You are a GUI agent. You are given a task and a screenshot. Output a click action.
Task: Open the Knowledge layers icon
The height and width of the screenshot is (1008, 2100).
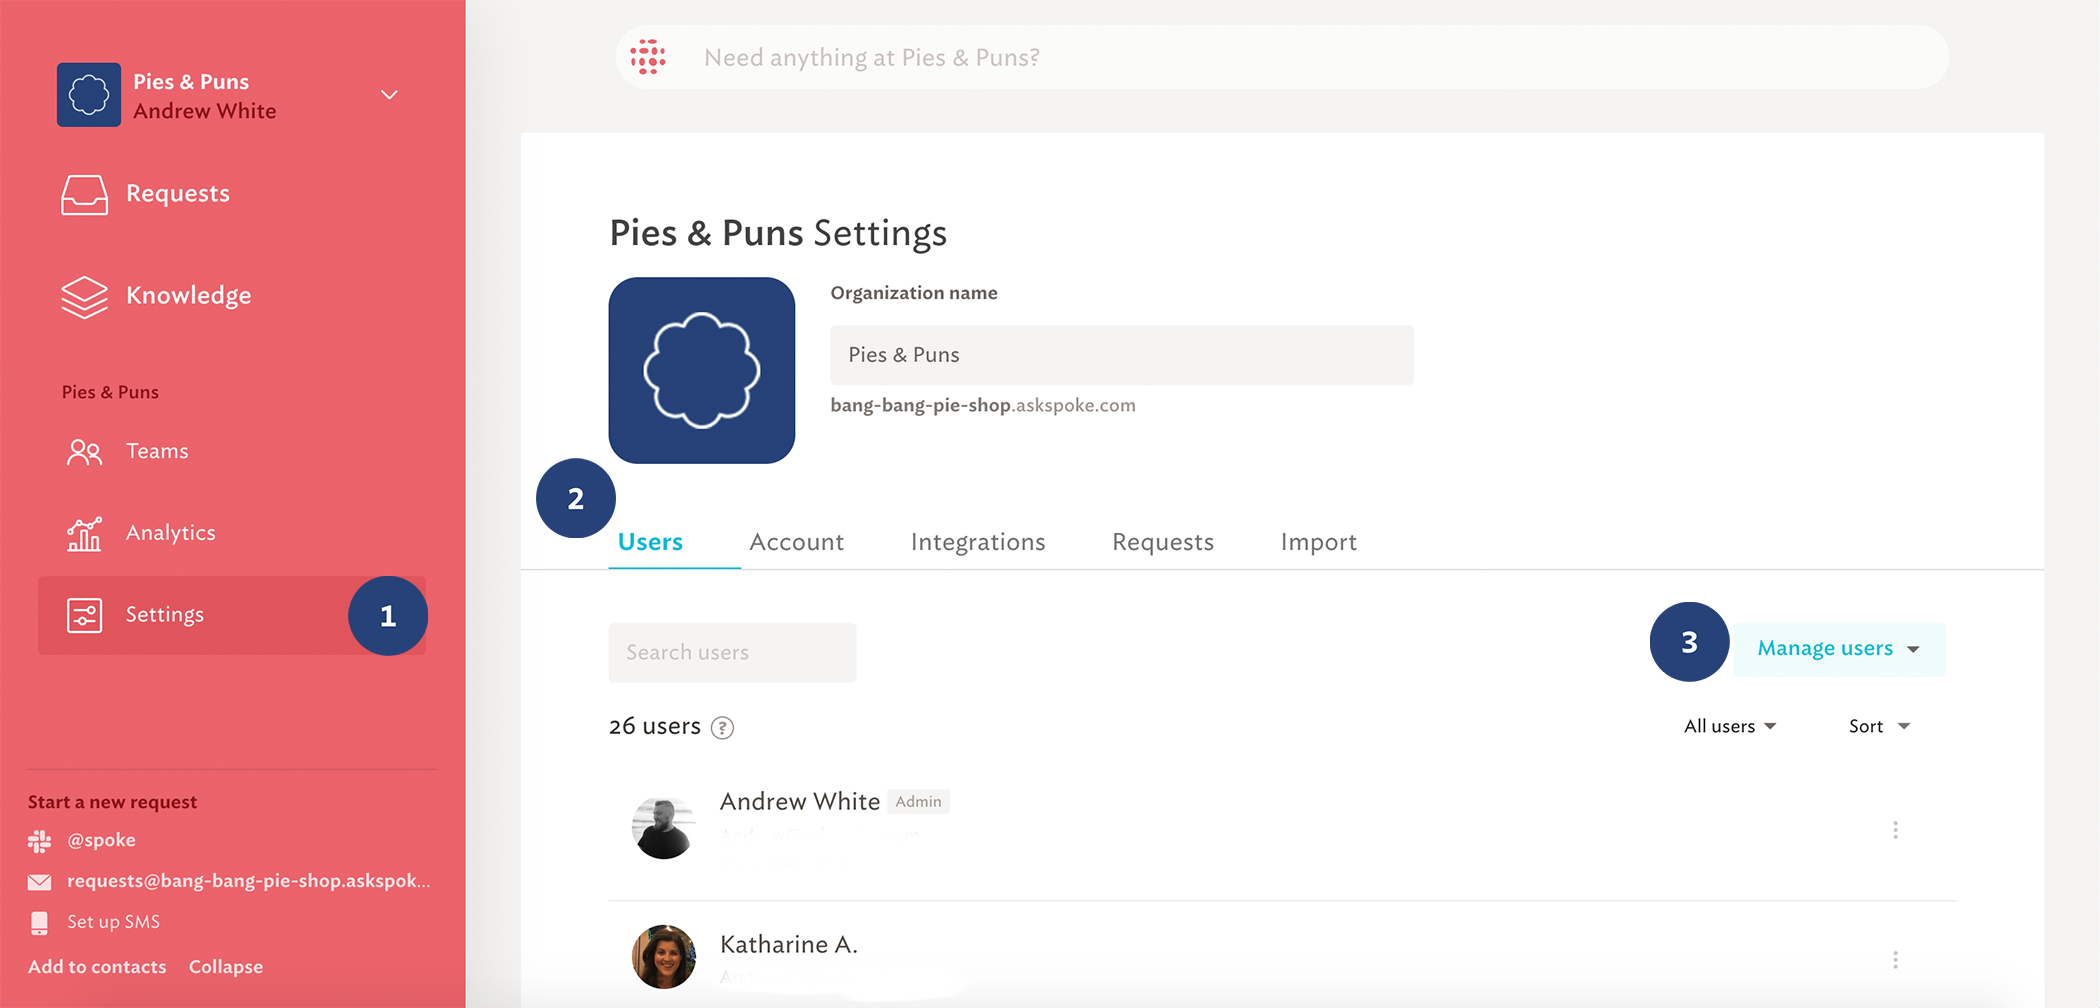84,297
